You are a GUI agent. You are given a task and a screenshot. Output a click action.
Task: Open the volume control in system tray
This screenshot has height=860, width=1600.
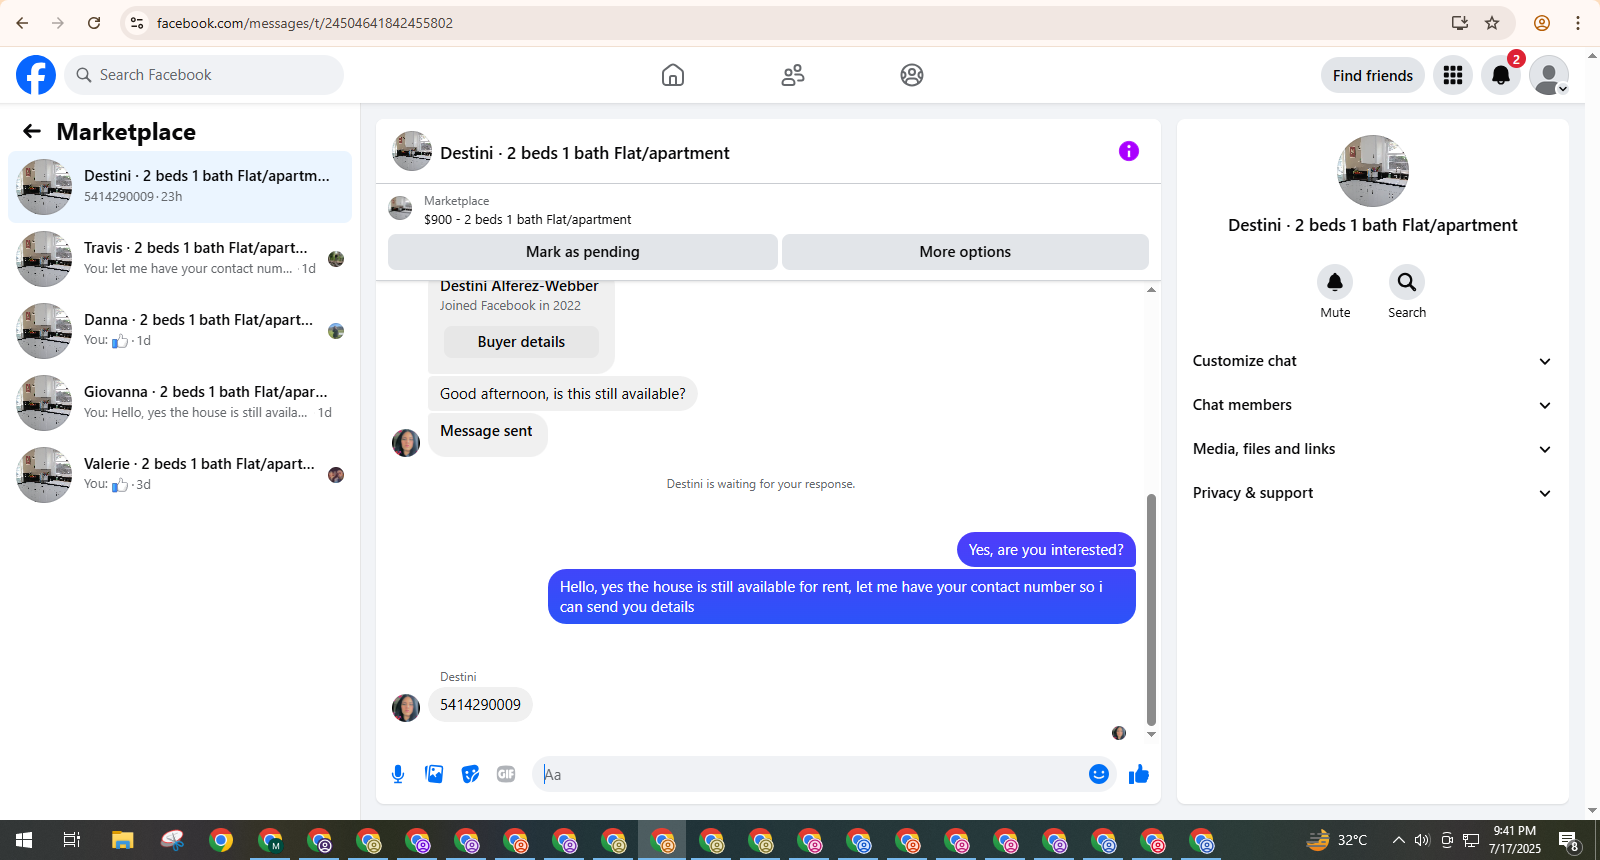tap(1422, 840)
